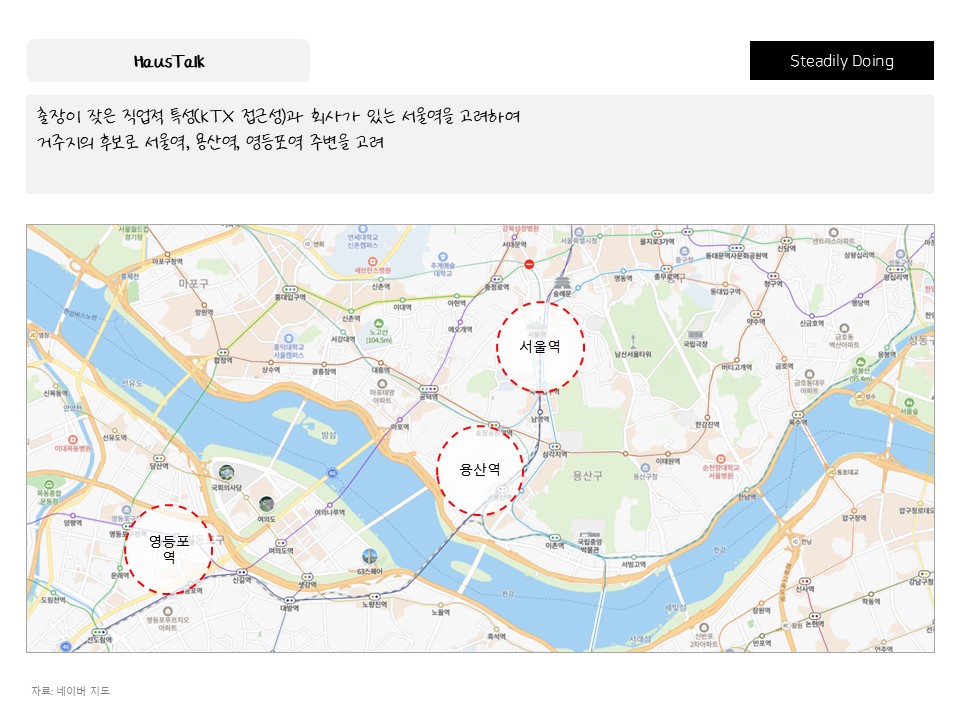This screenshot has height=720, width=960.
Task: Click the 신금호역 station label
Action: click(812, 323)
